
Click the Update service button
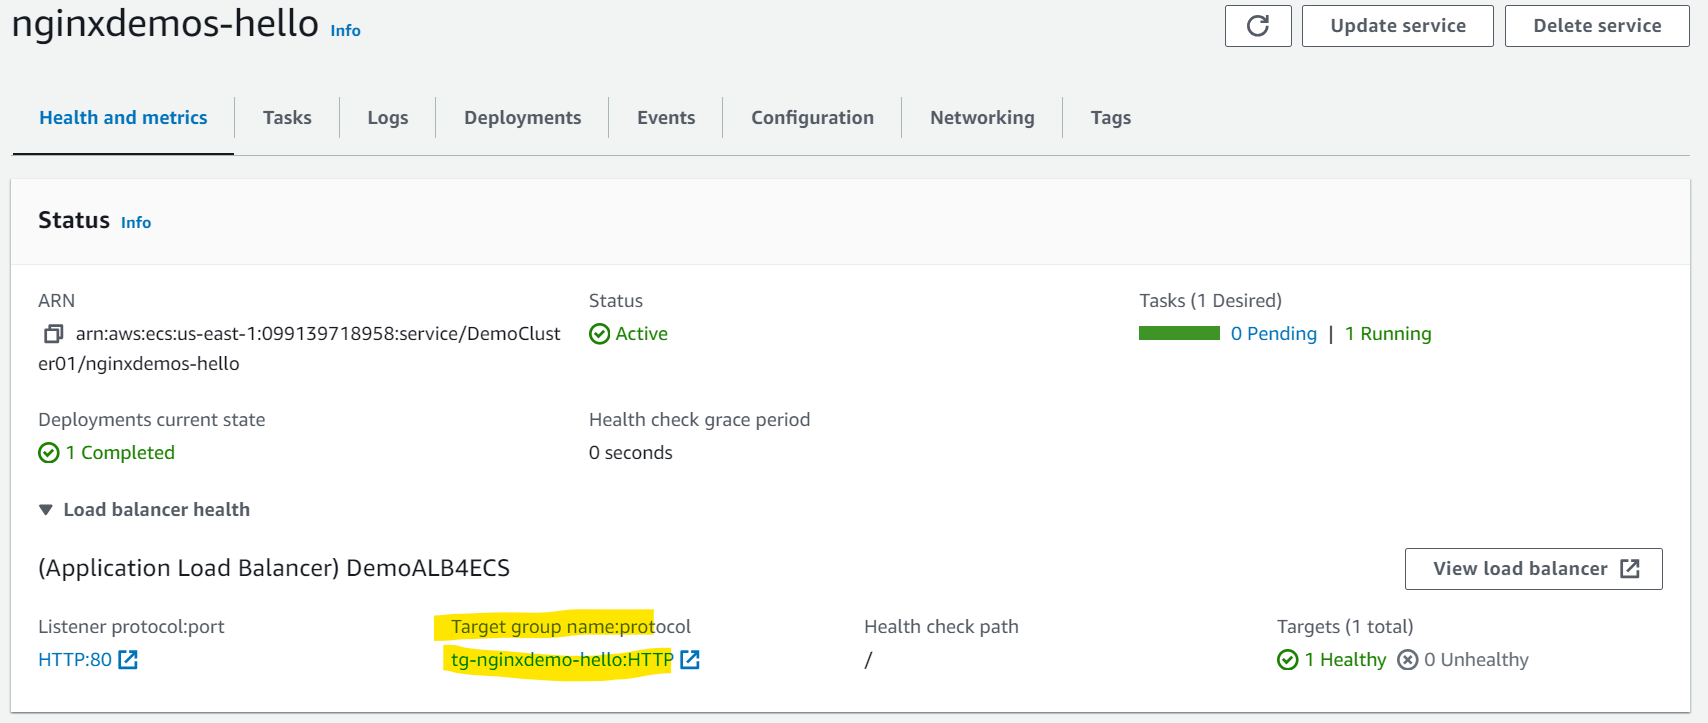pos(1398,26)
